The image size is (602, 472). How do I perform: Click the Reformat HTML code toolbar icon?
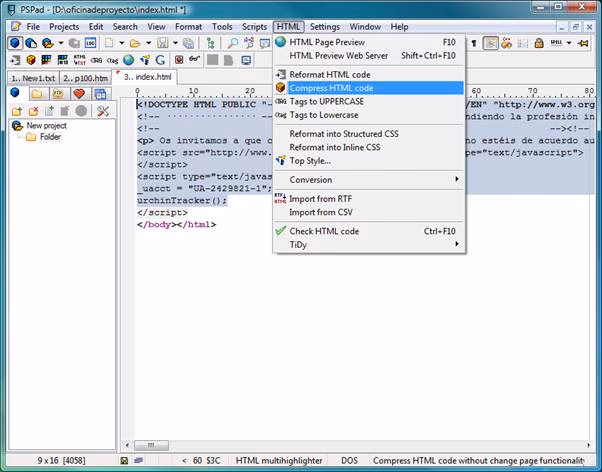15,60
